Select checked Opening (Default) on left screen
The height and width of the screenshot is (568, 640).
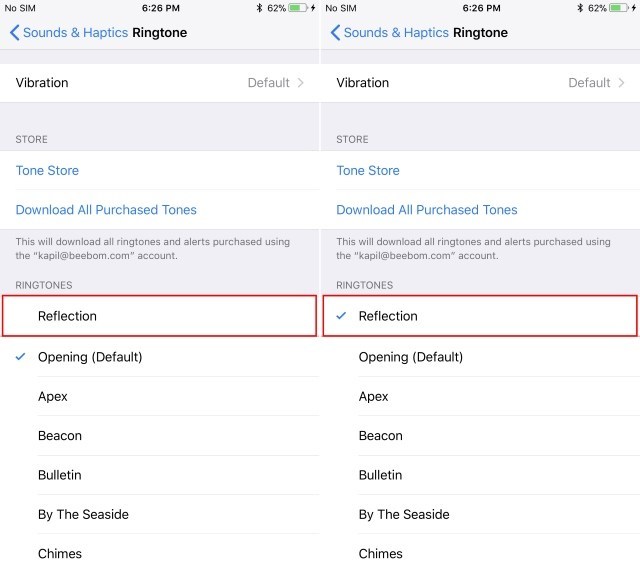tap(159, 357)
